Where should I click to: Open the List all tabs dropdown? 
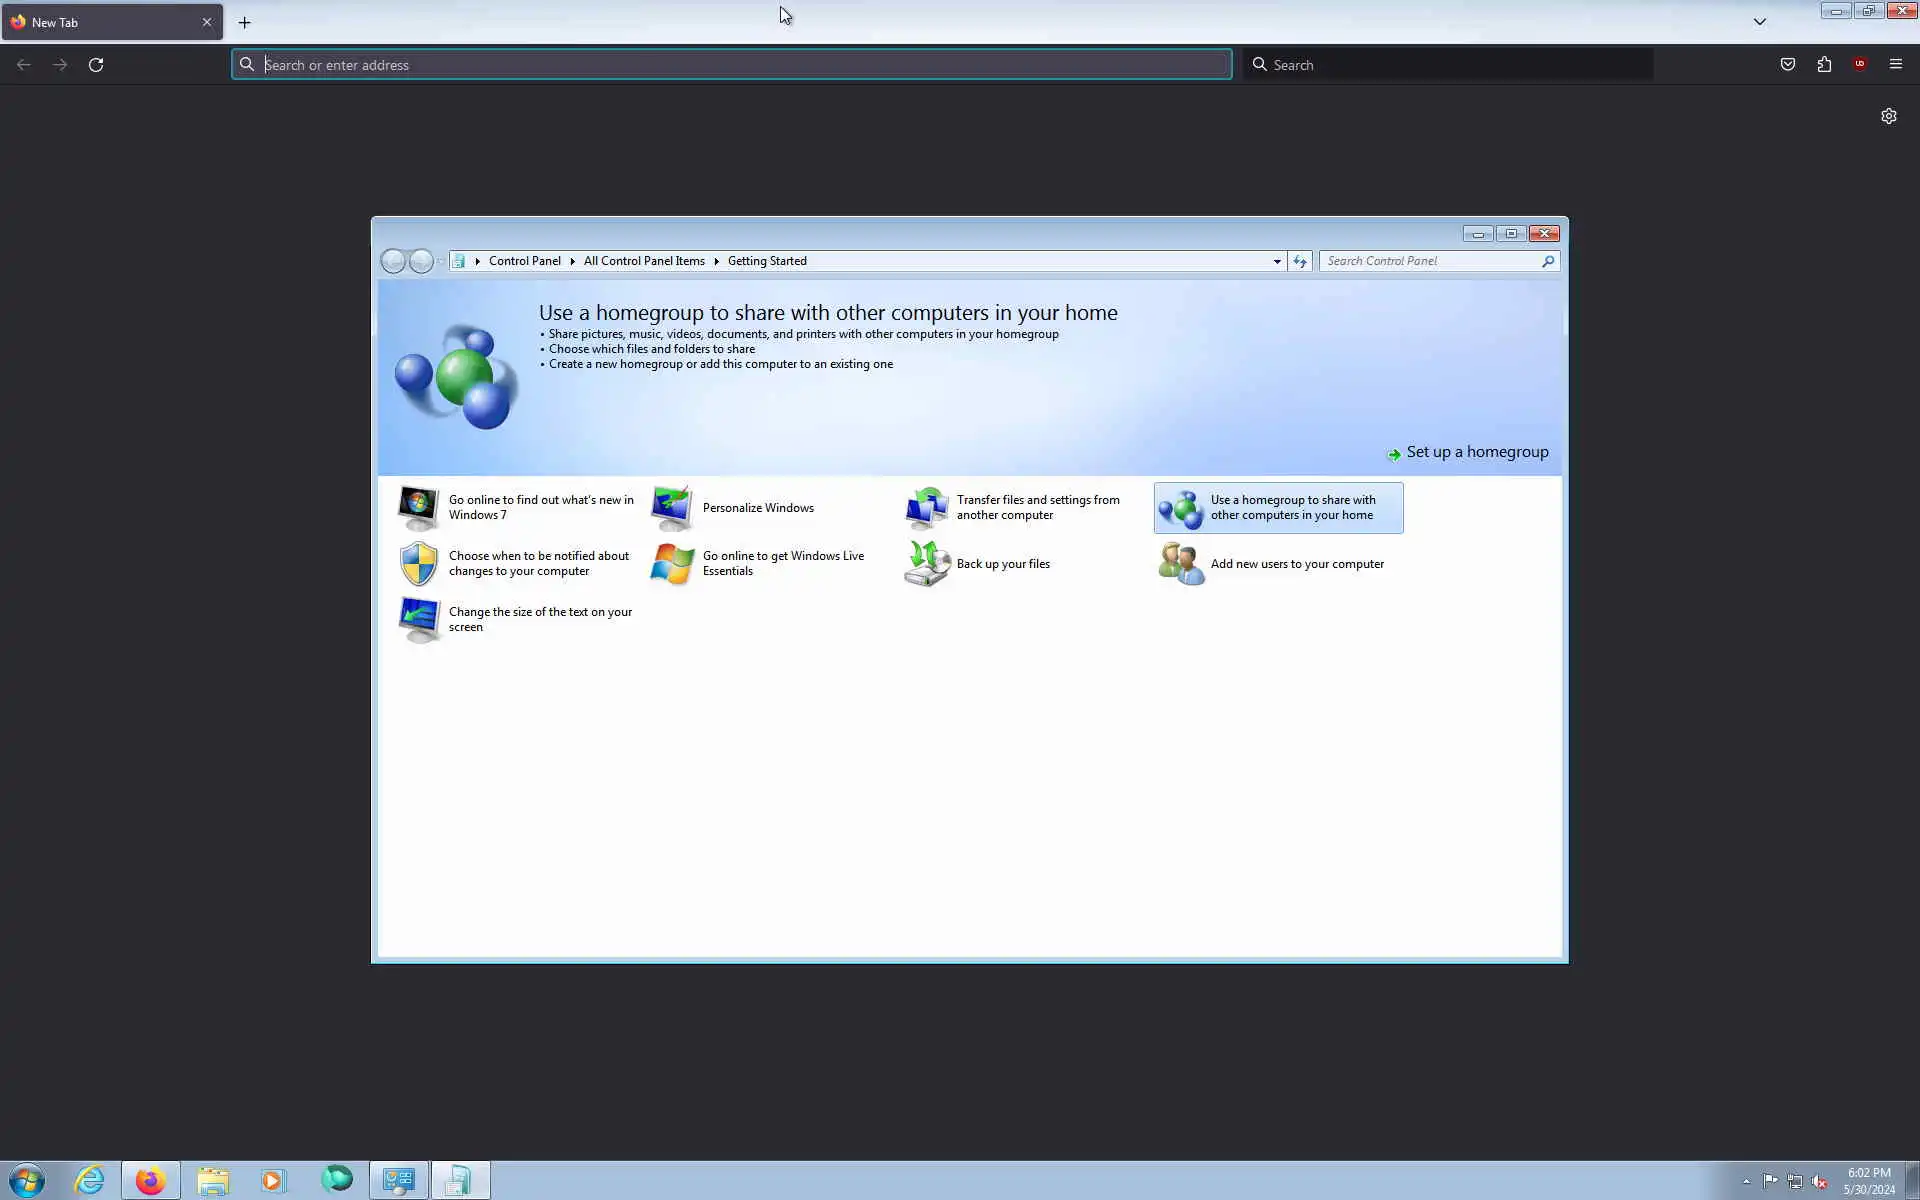pyautogui.click(x=1759, y=22)
